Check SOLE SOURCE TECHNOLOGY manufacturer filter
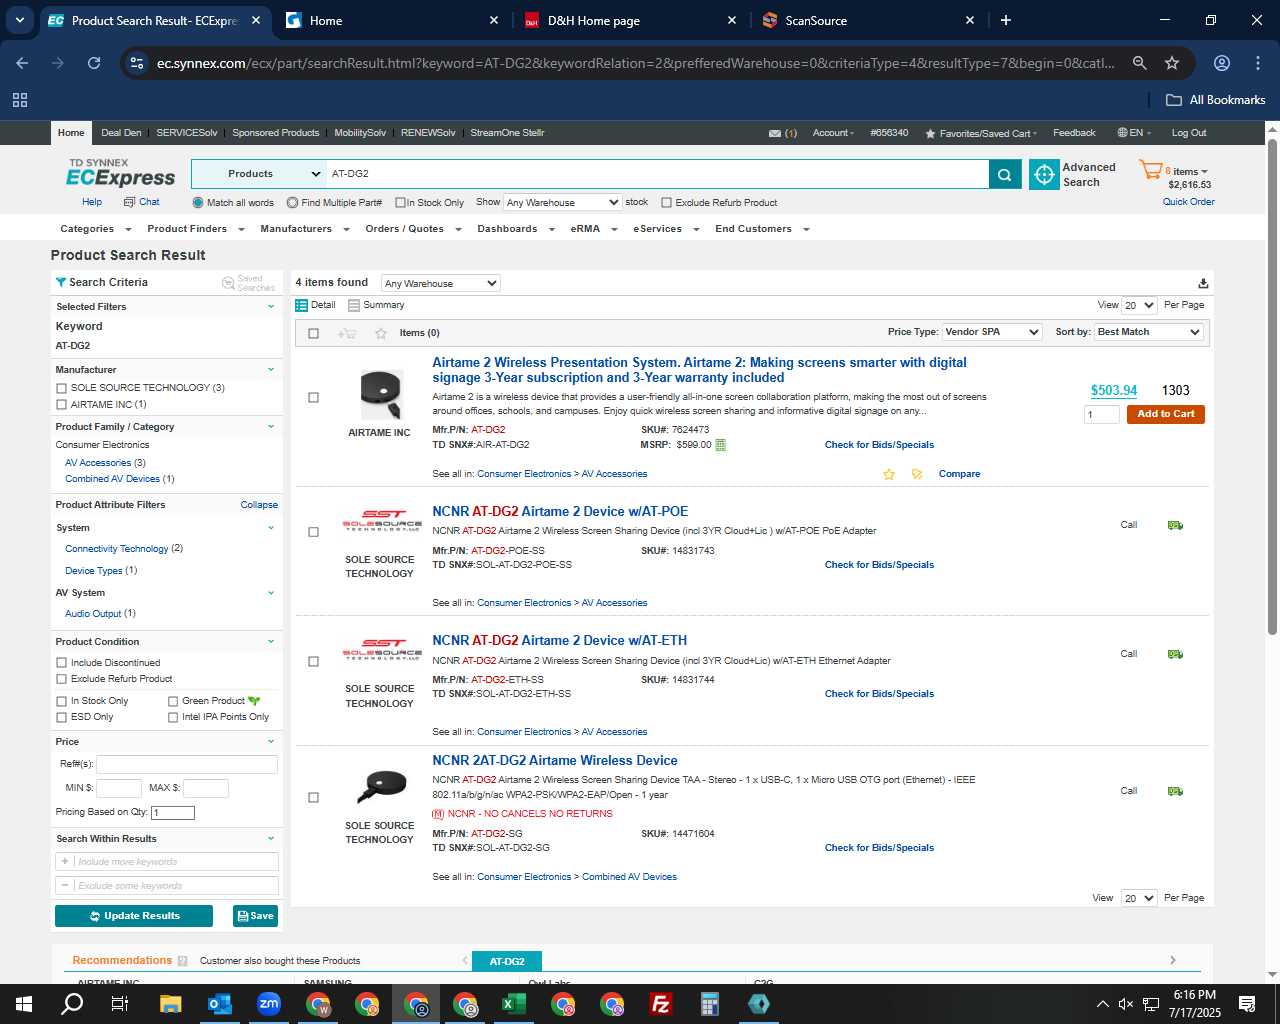Viewport: 1280px width, 1024px height. [62, 388]
